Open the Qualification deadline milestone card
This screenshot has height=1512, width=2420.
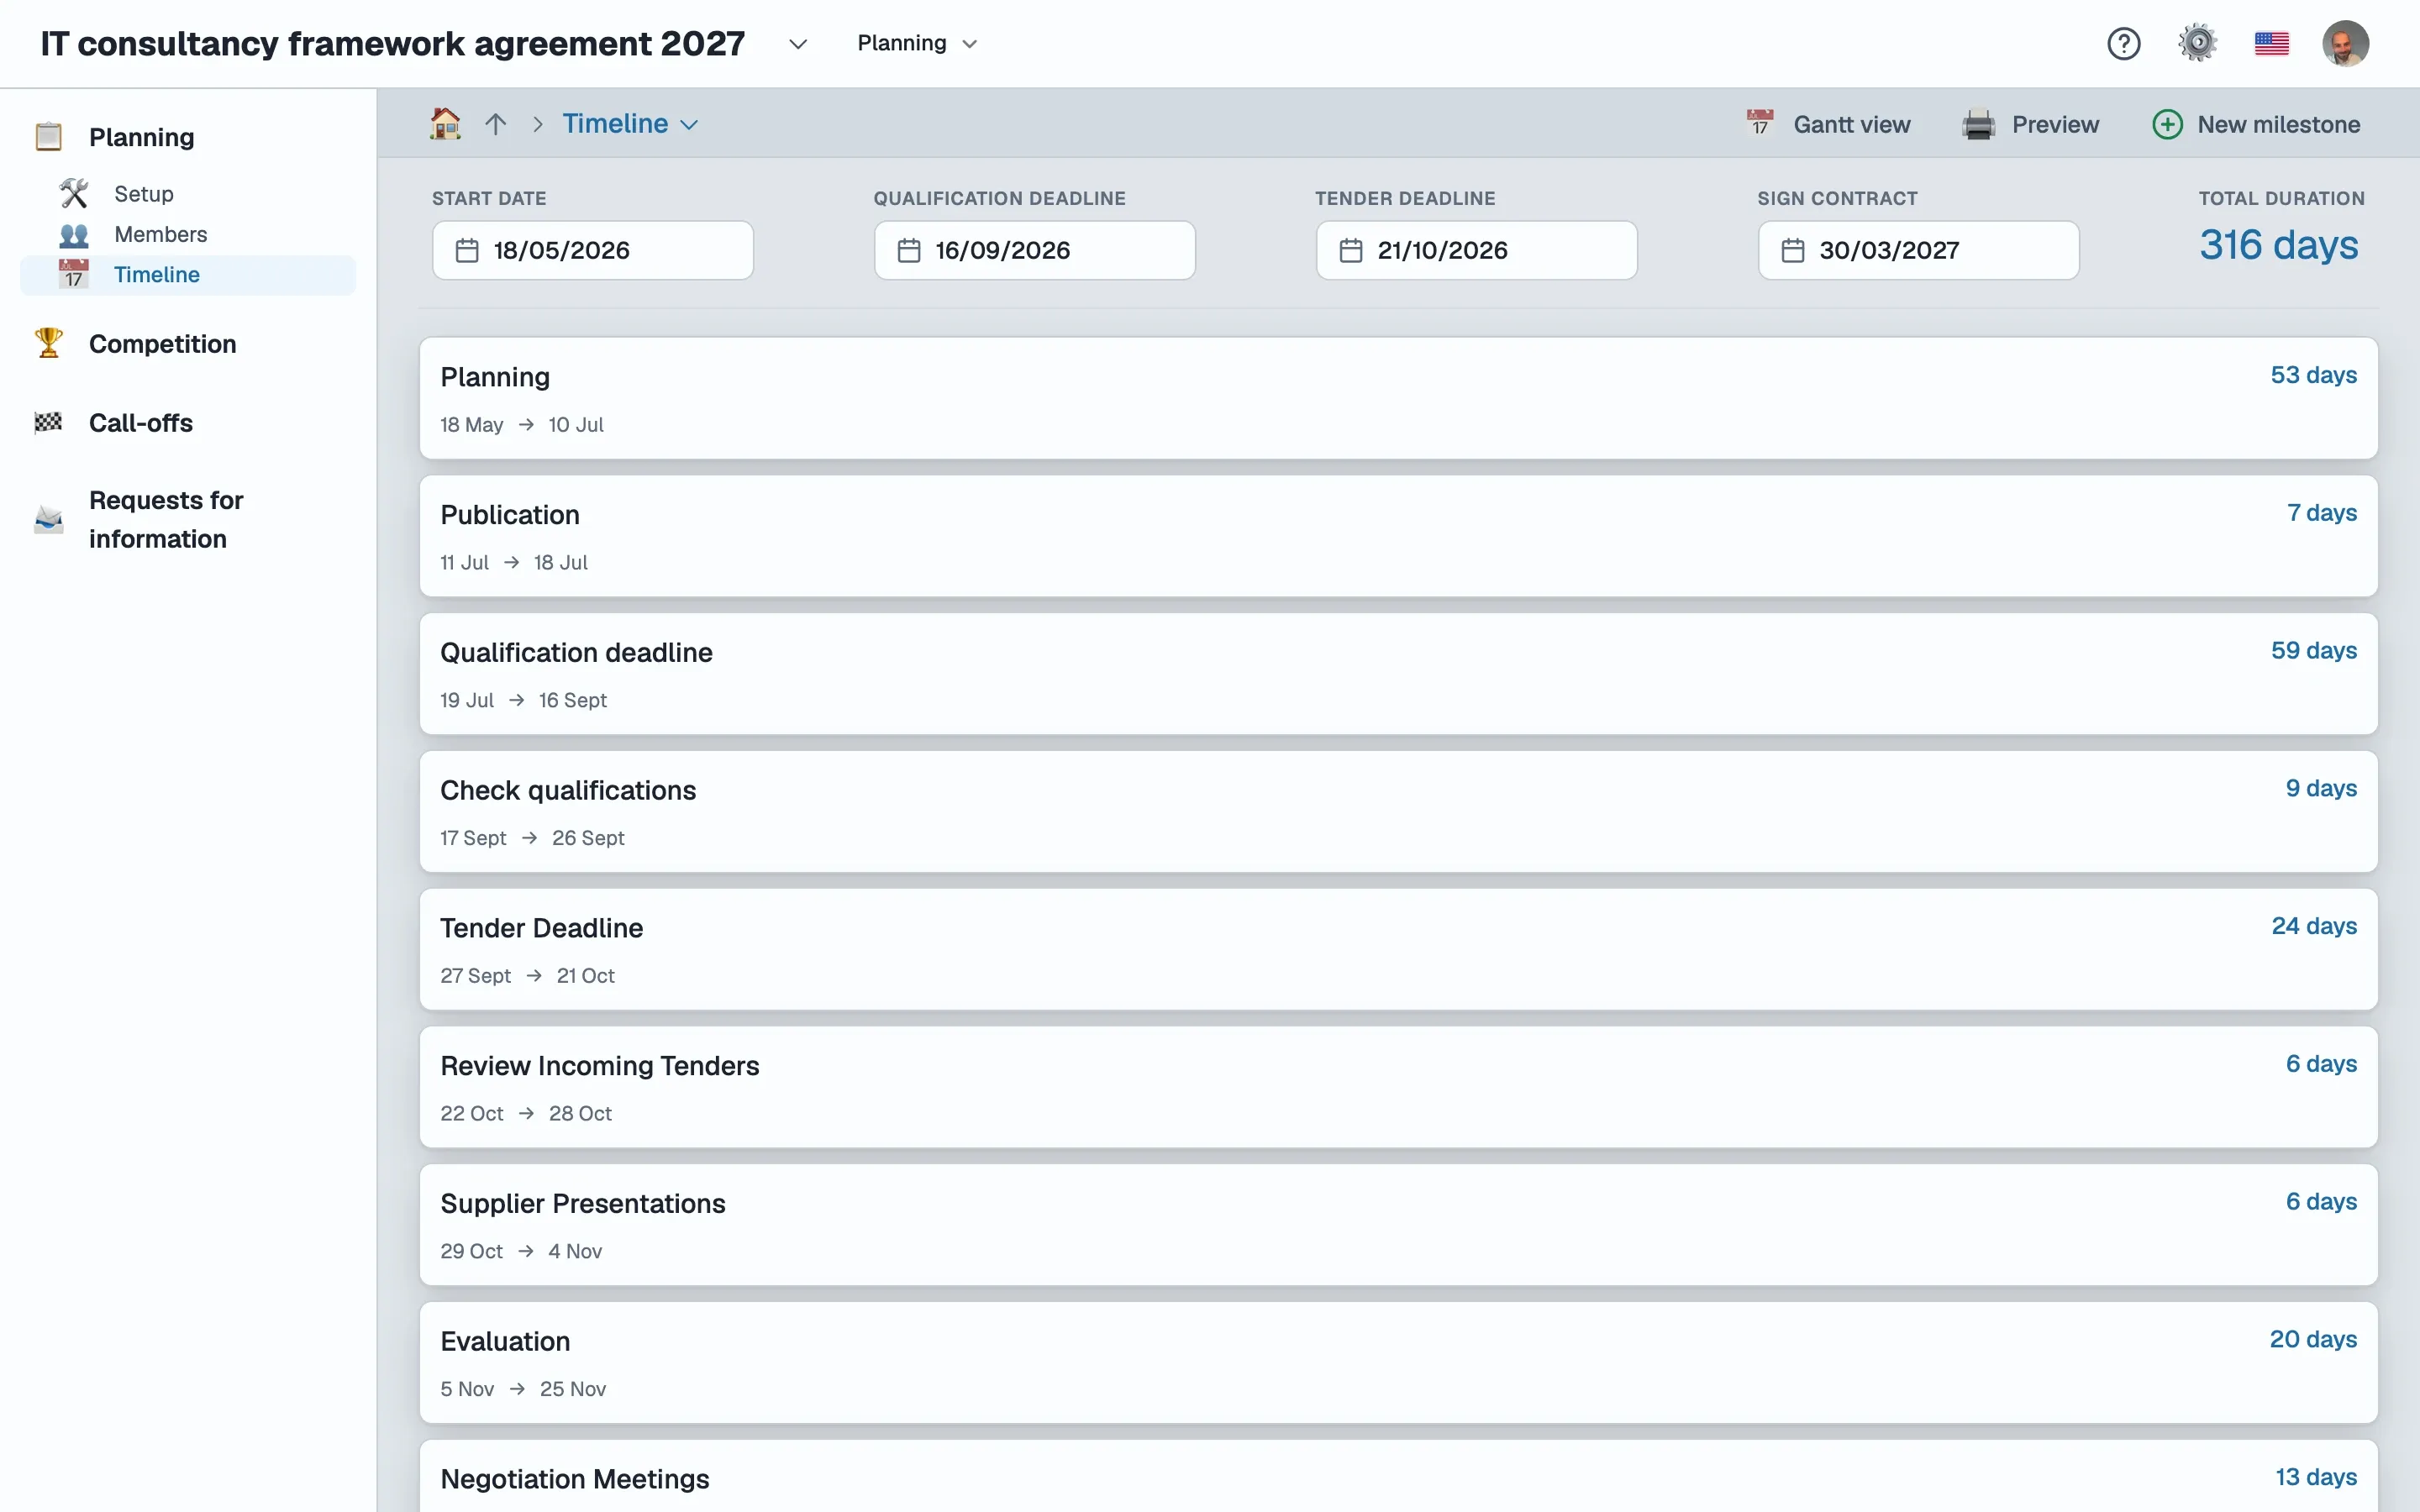[1398, 674]
